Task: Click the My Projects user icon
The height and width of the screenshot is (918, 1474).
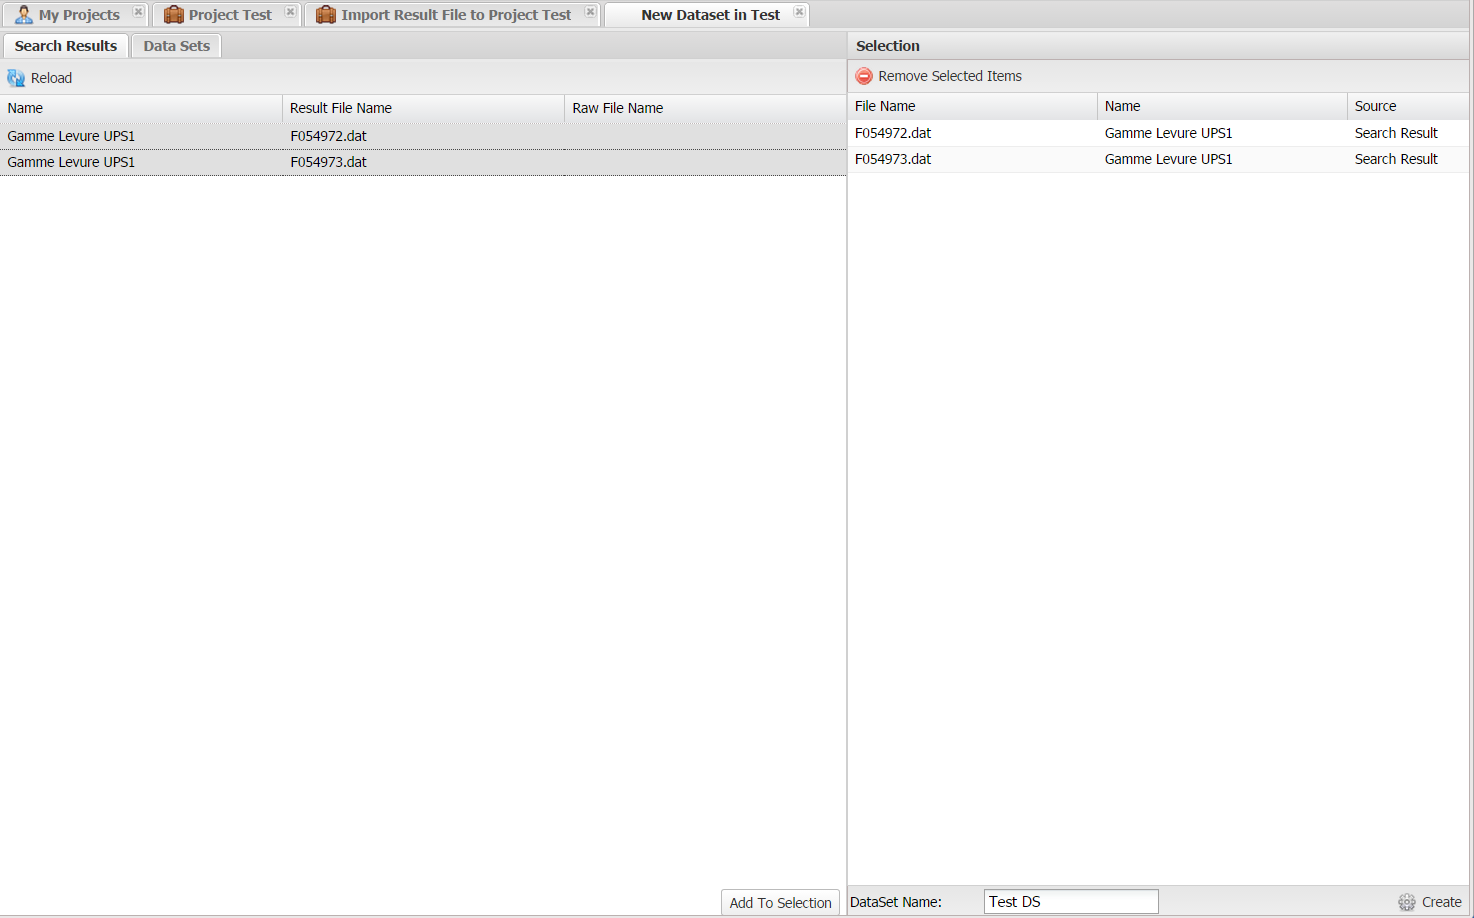Action: (x=23, y=15)
